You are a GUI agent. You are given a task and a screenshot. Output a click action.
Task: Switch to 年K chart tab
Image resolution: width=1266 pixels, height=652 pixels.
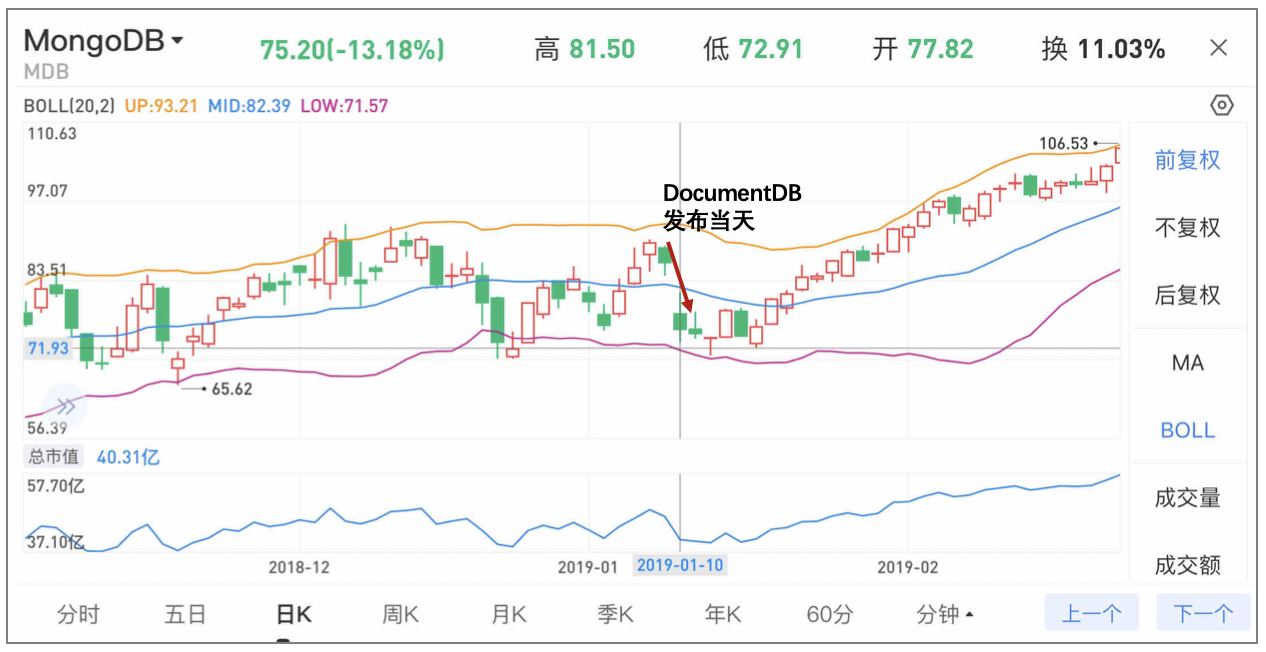coord(723,614)
